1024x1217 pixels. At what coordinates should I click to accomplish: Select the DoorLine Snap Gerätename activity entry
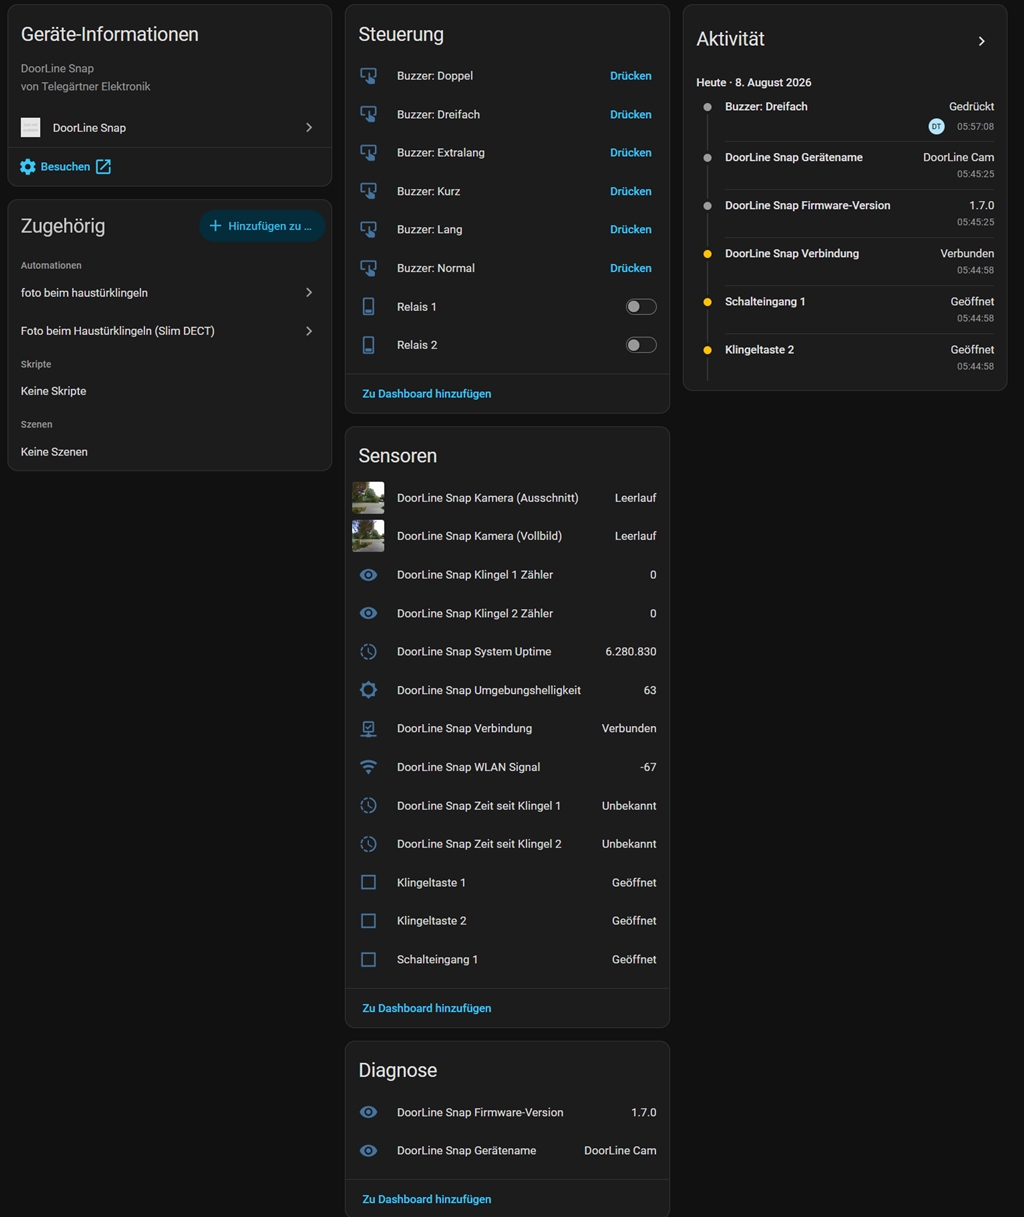(x=845, y=165)
